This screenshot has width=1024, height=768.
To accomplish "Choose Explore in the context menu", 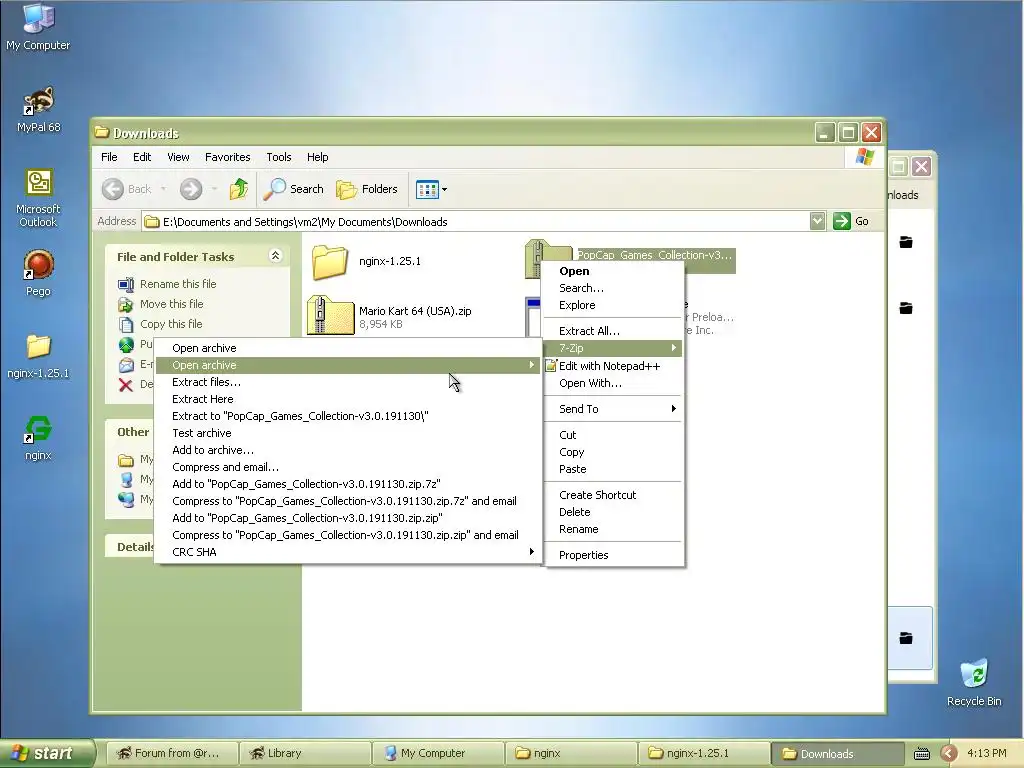I will [x=613, y=305].
